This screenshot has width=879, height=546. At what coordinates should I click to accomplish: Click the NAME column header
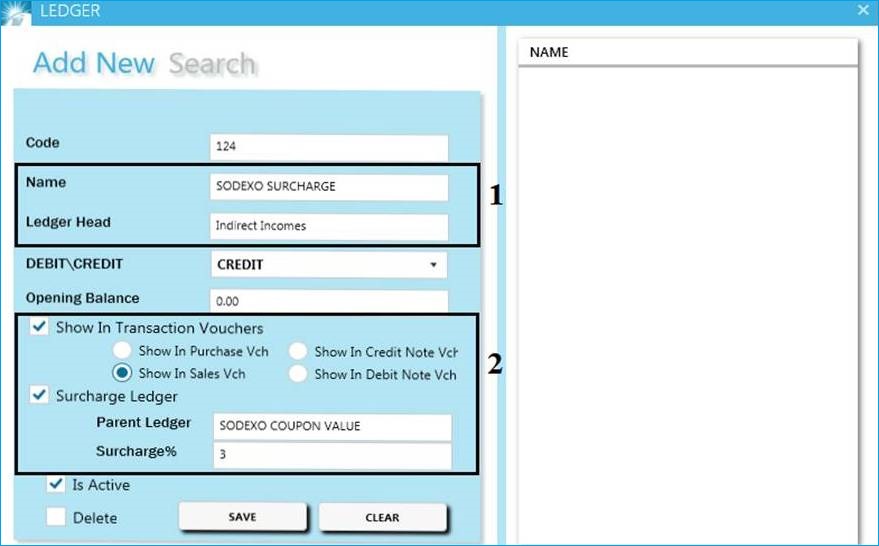[x=688, y=52]
